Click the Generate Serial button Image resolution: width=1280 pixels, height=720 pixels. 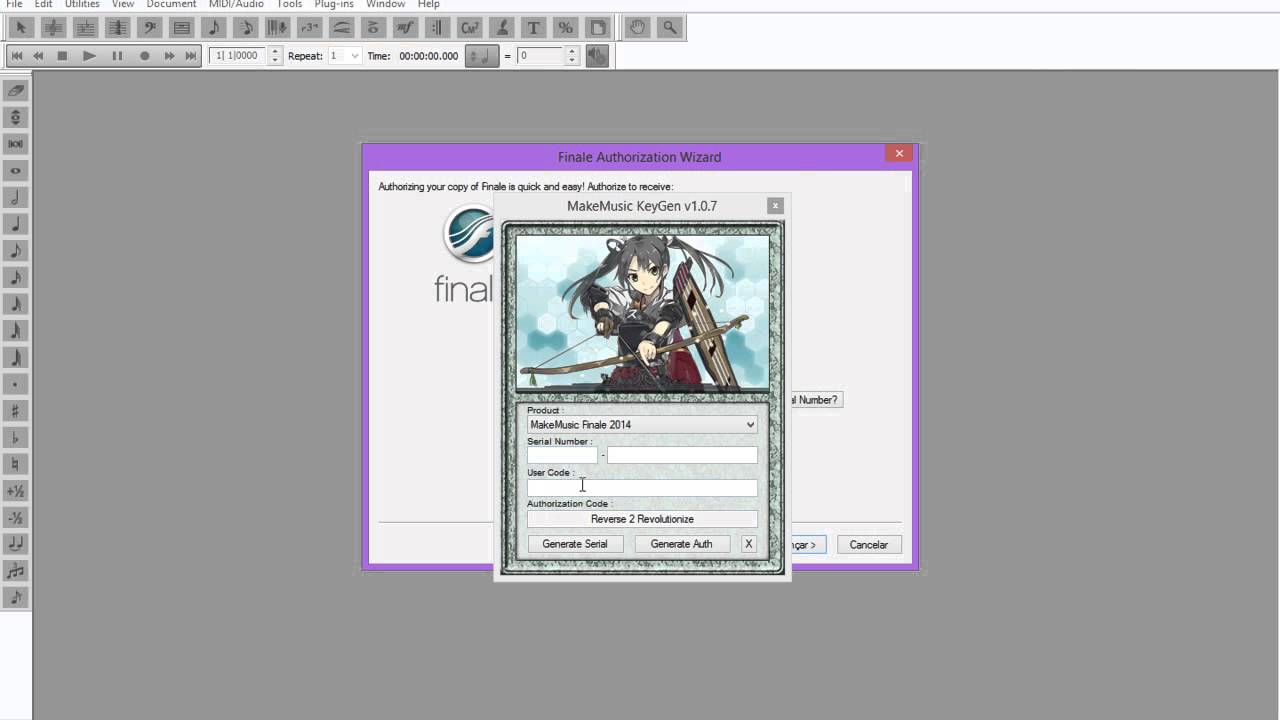click(x=575, y=544)
